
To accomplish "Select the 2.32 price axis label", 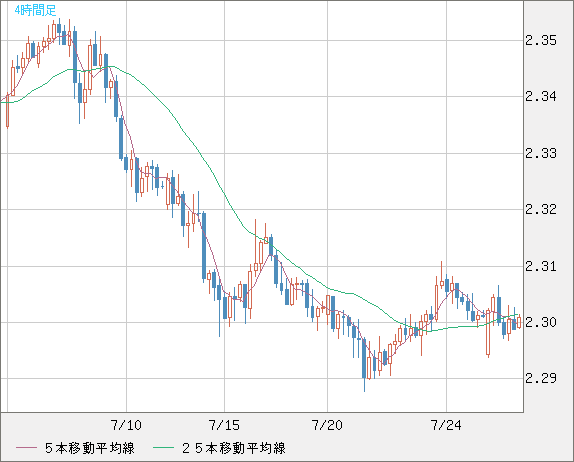I will [541, 209].
